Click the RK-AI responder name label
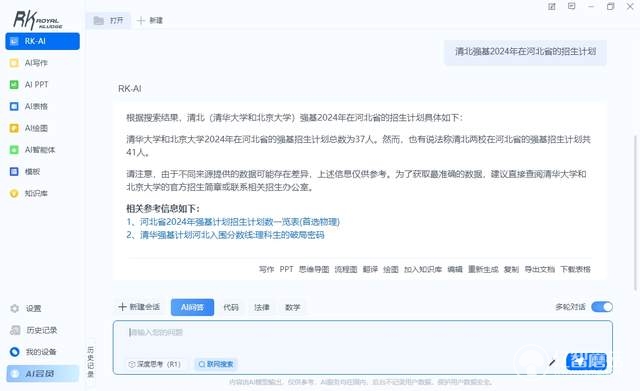Image resolution: width=640 pixels, height=391 pixels. pyautogui.click(x=130, y=89)
